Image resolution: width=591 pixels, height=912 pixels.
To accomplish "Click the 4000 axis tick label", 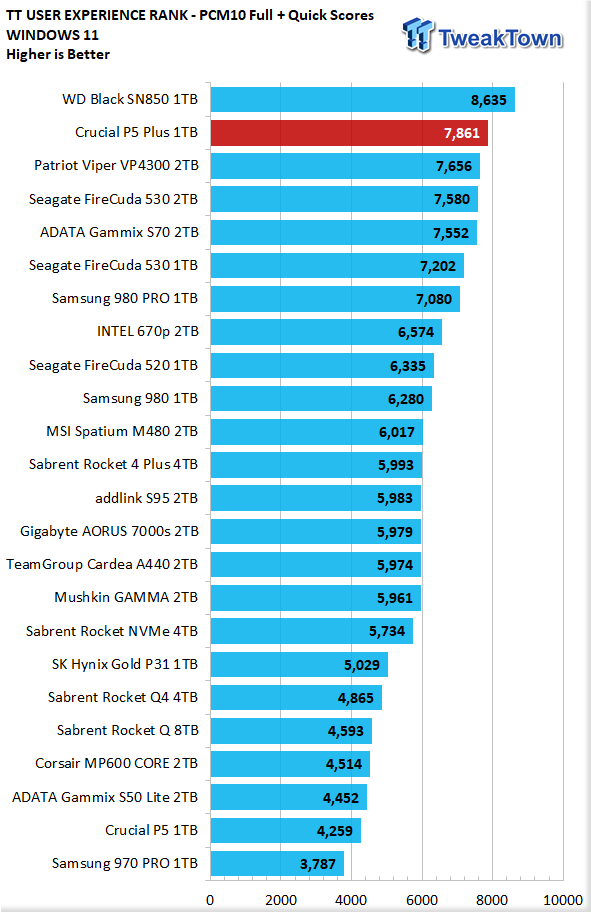I will 351,900.
